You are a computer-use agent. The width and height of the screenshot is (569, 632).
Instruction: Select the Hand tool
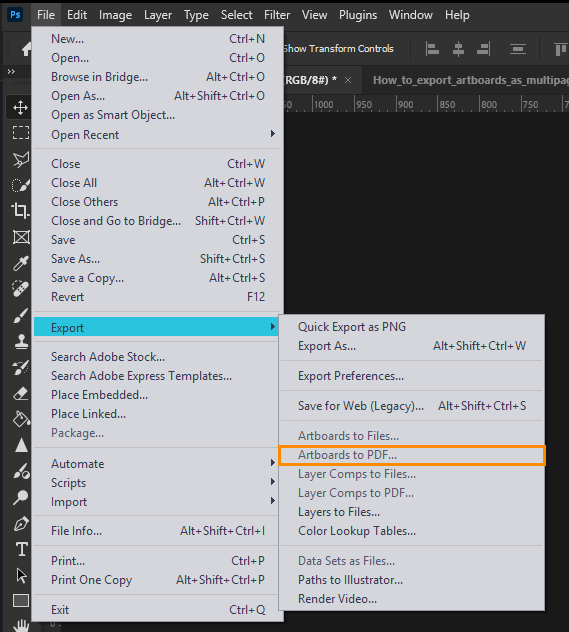(x=21, y=626)
